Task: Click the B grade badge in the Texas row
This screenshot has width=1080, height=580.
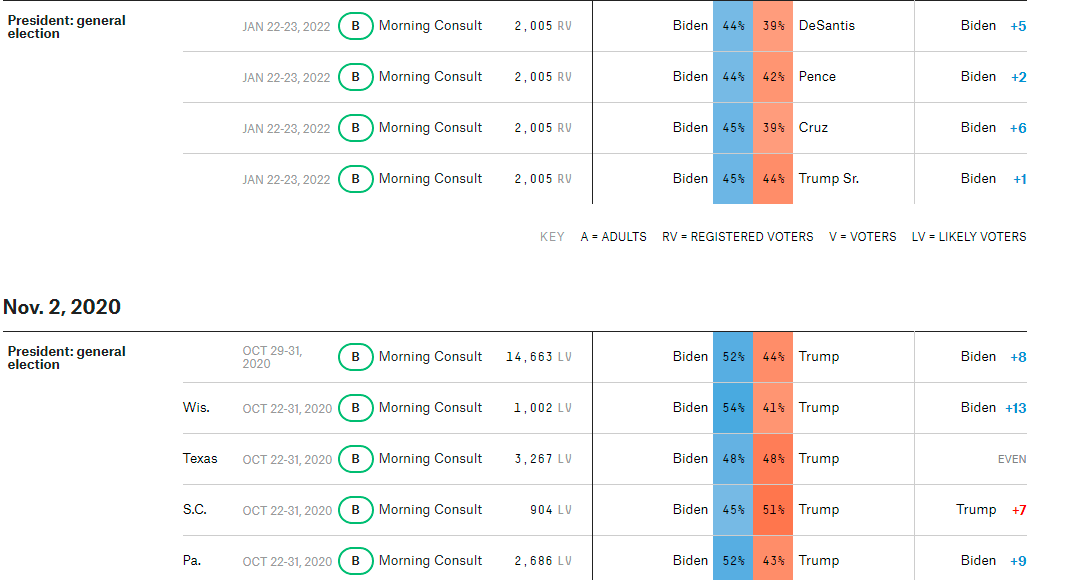Action: click(x=355, y=459)
